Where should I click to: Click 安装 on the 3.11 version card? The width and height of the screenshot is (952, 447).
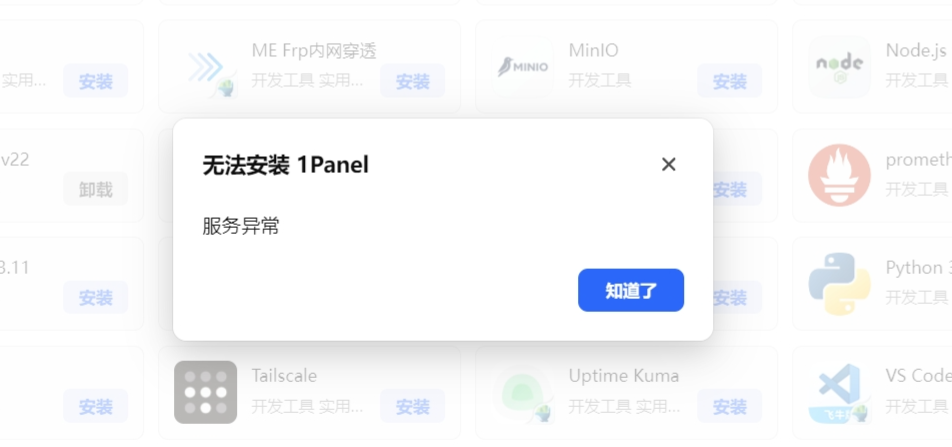[95, 298]
